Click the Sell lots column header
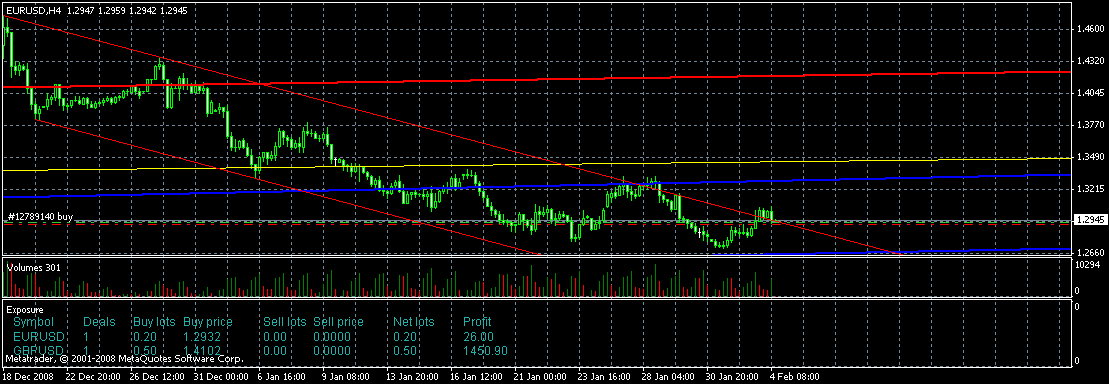The width and height of the screenshot is (1109, 384). tap(284, 322)
